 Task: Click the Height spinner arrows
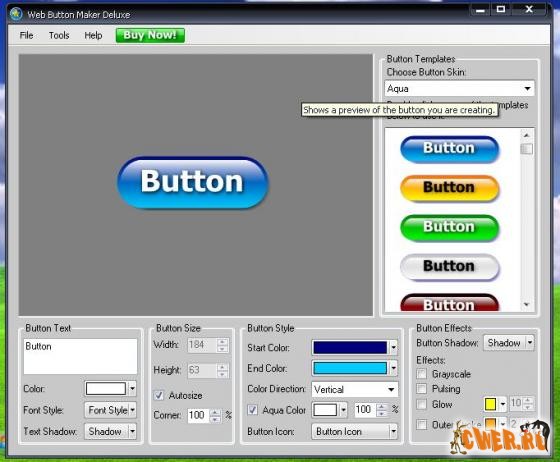(222, 370)
